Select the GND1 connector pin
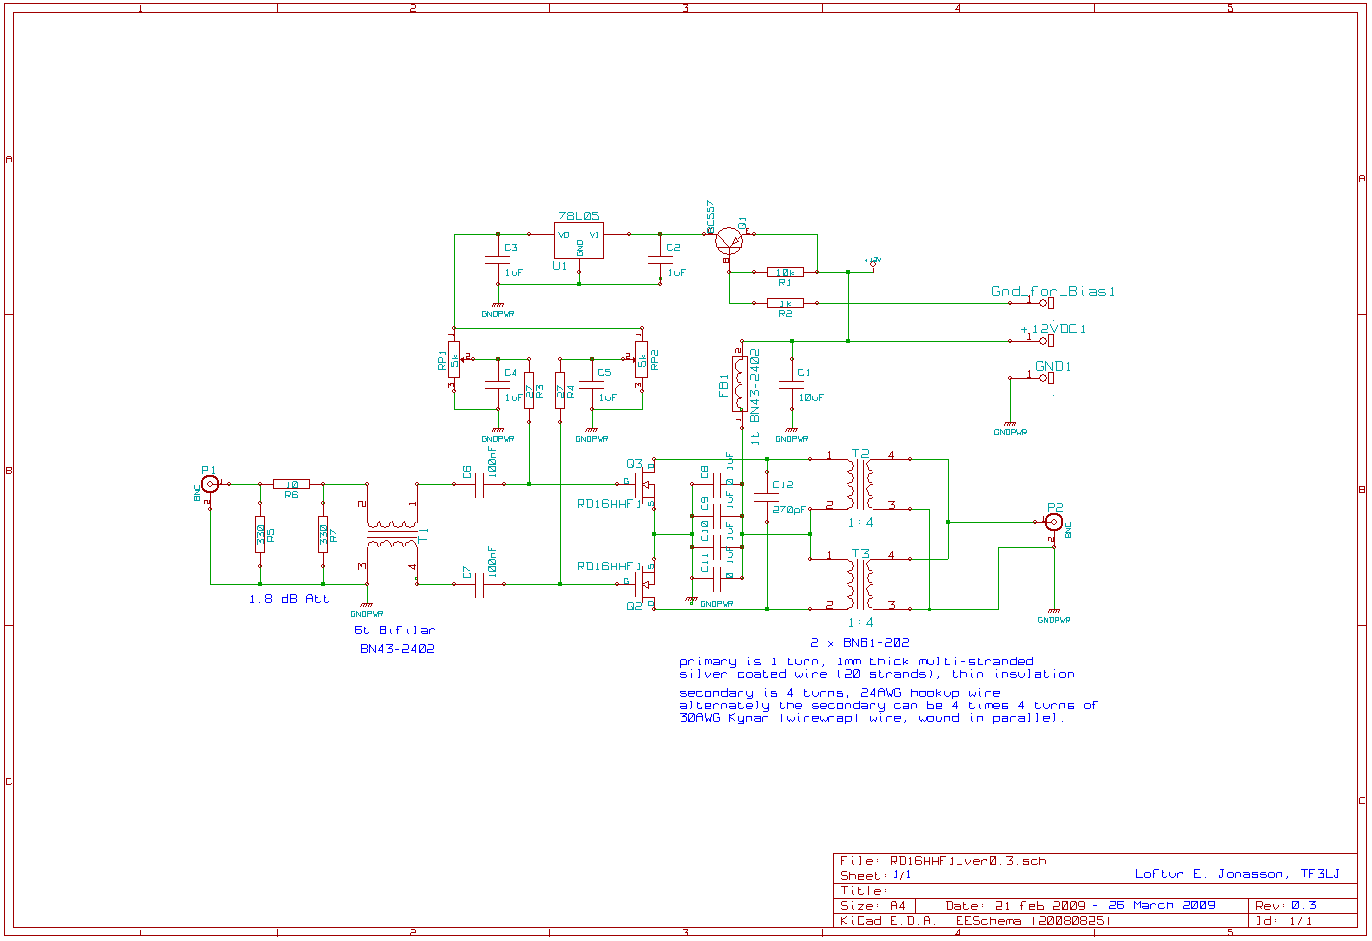The height and width of the screenshot is (941, 1372). 1049,378
